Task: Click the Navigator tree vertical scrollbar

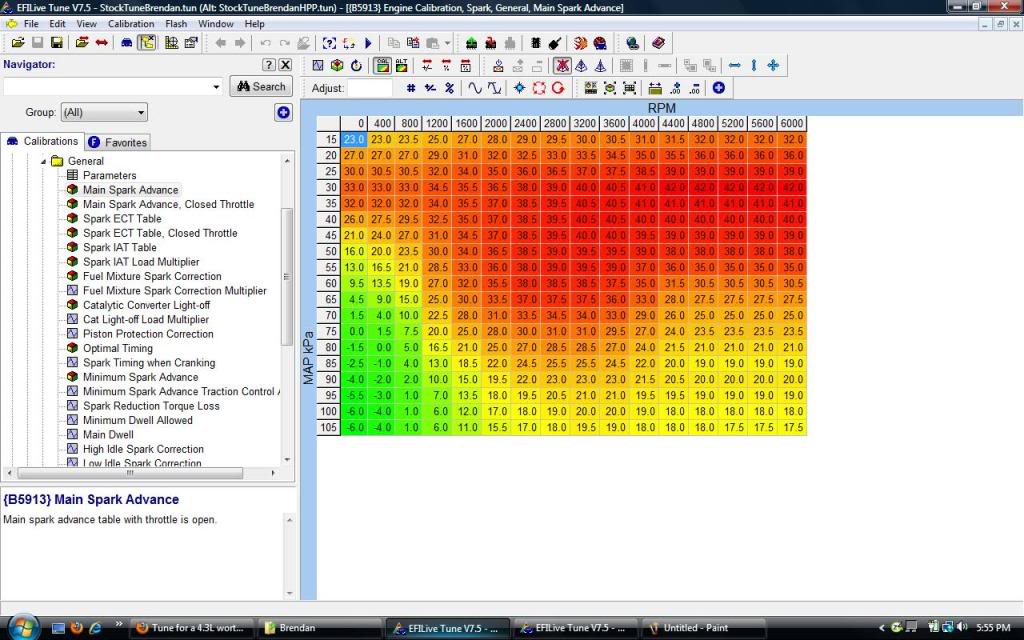Action: [287, 277]
